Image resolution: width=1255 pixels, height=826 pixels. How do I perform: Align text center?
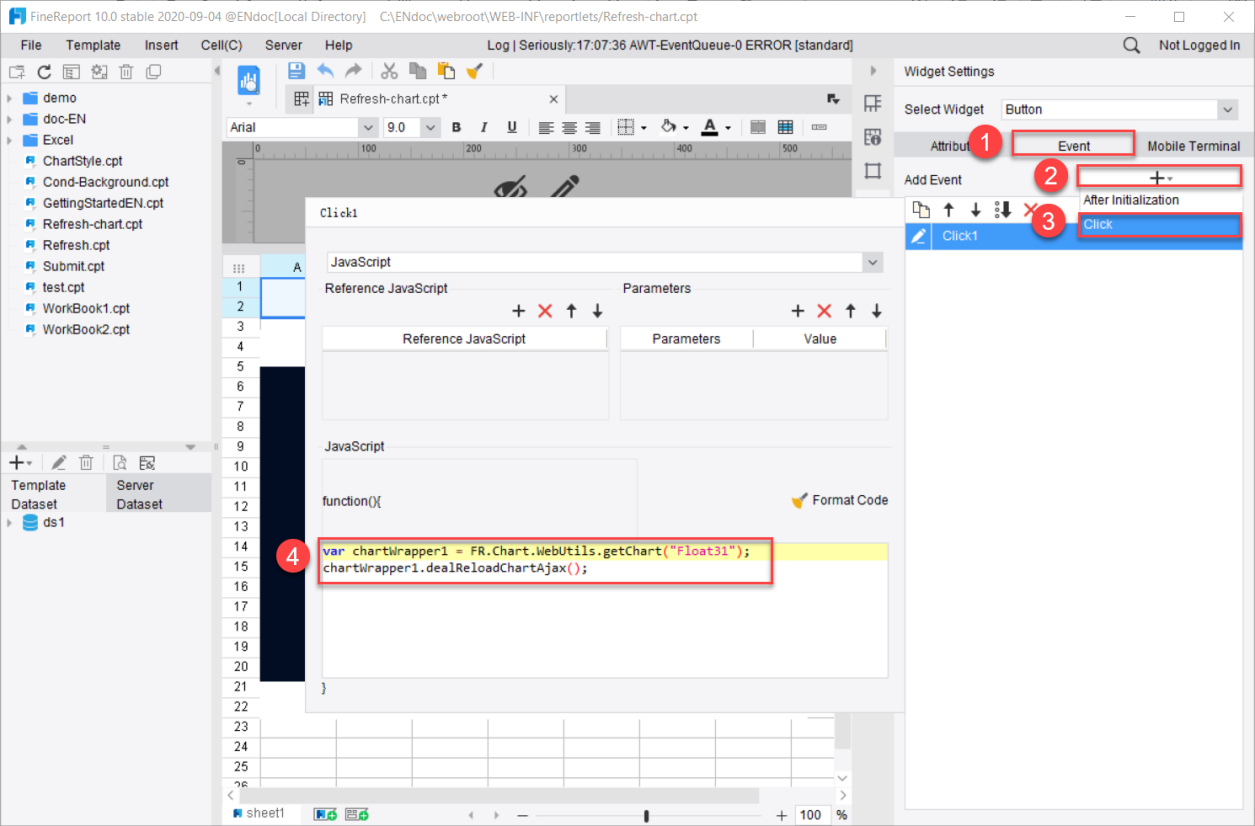point(569,127)
